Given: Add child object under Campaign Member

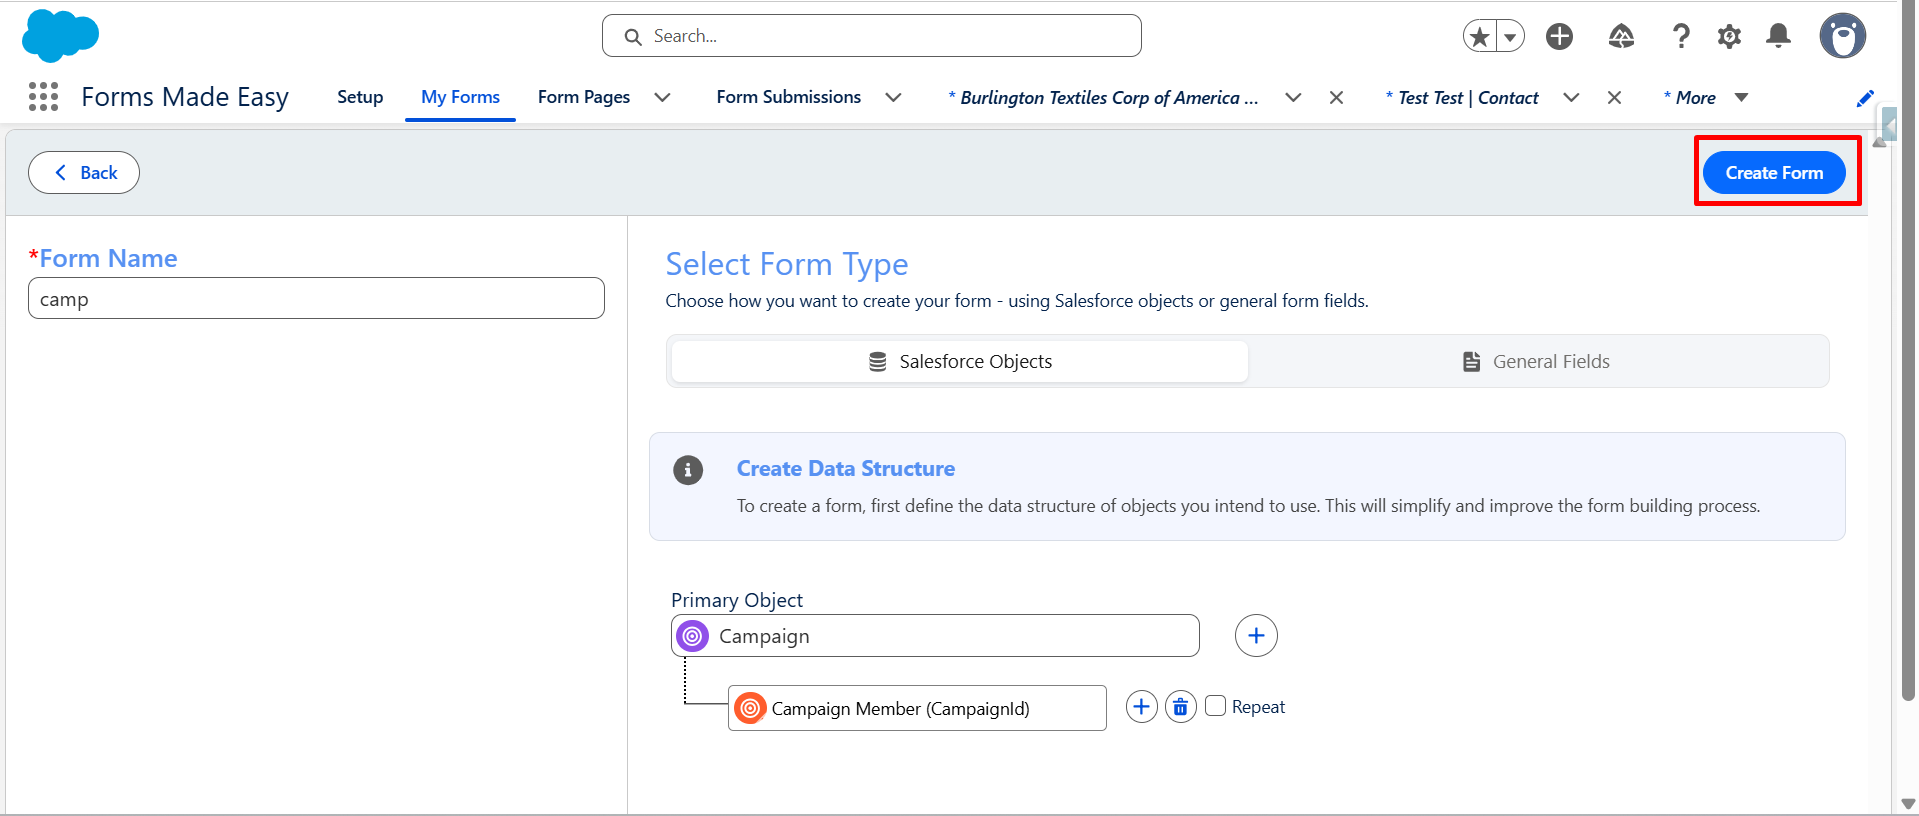Looking at the screenshot, I should tap(1141, 707).
